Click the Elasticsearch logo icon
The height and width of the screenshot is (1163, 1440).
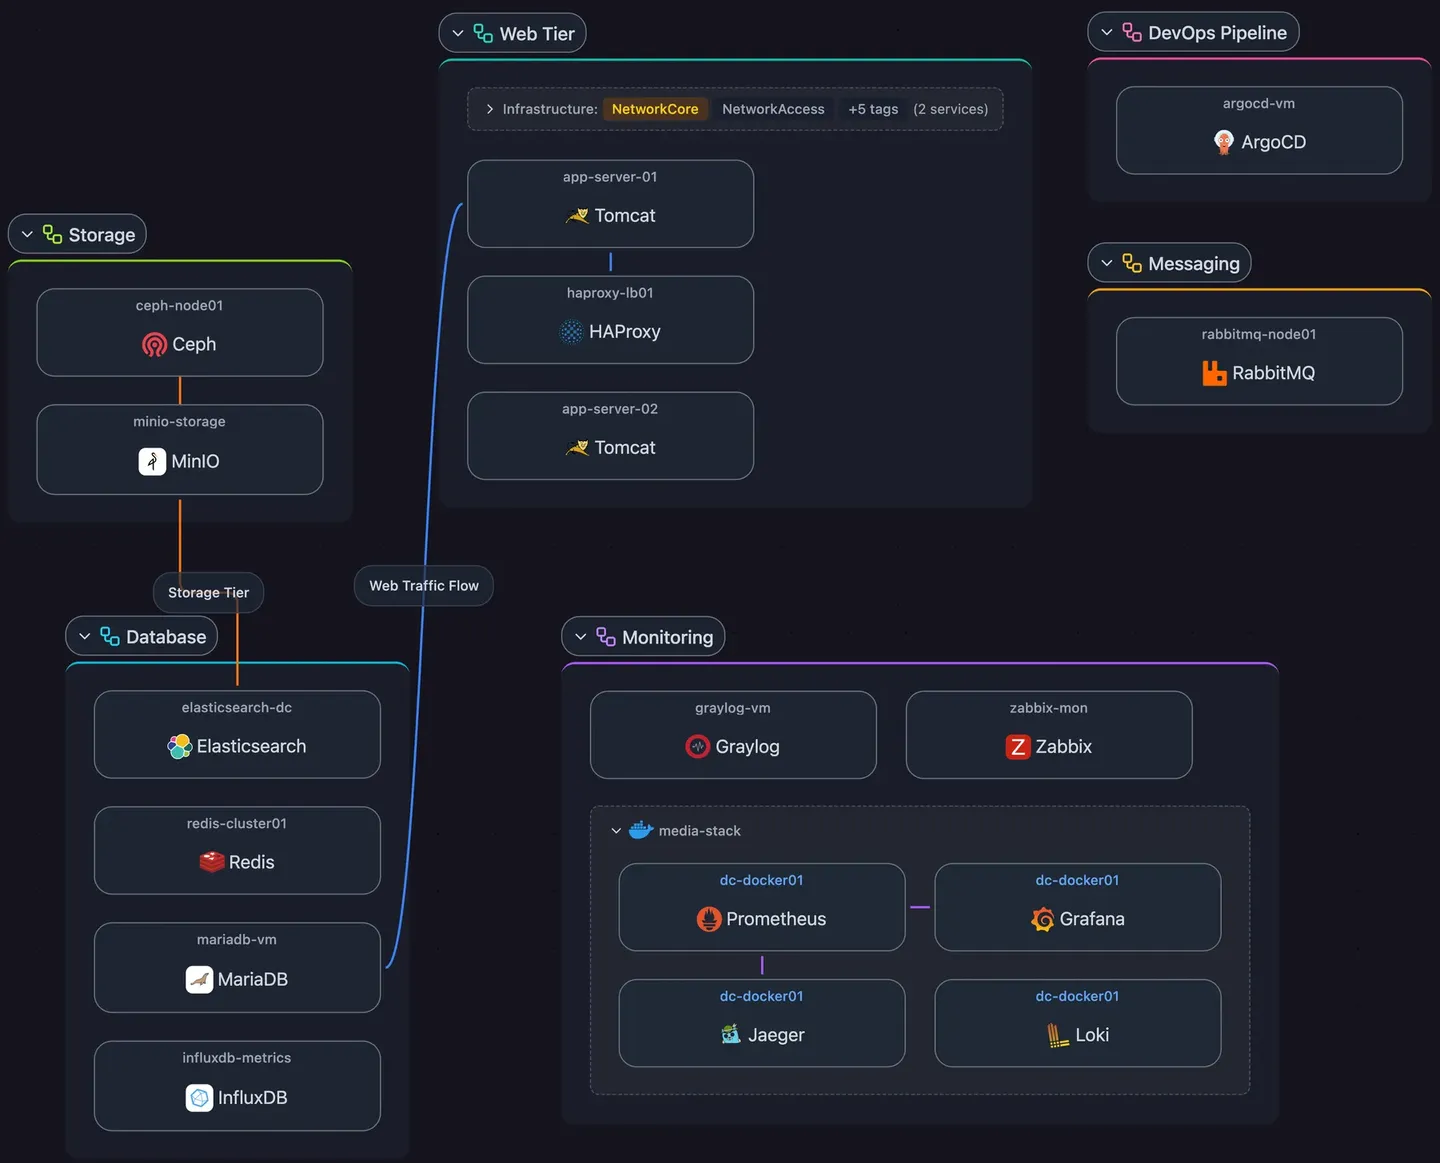click(x=180, y=747)
